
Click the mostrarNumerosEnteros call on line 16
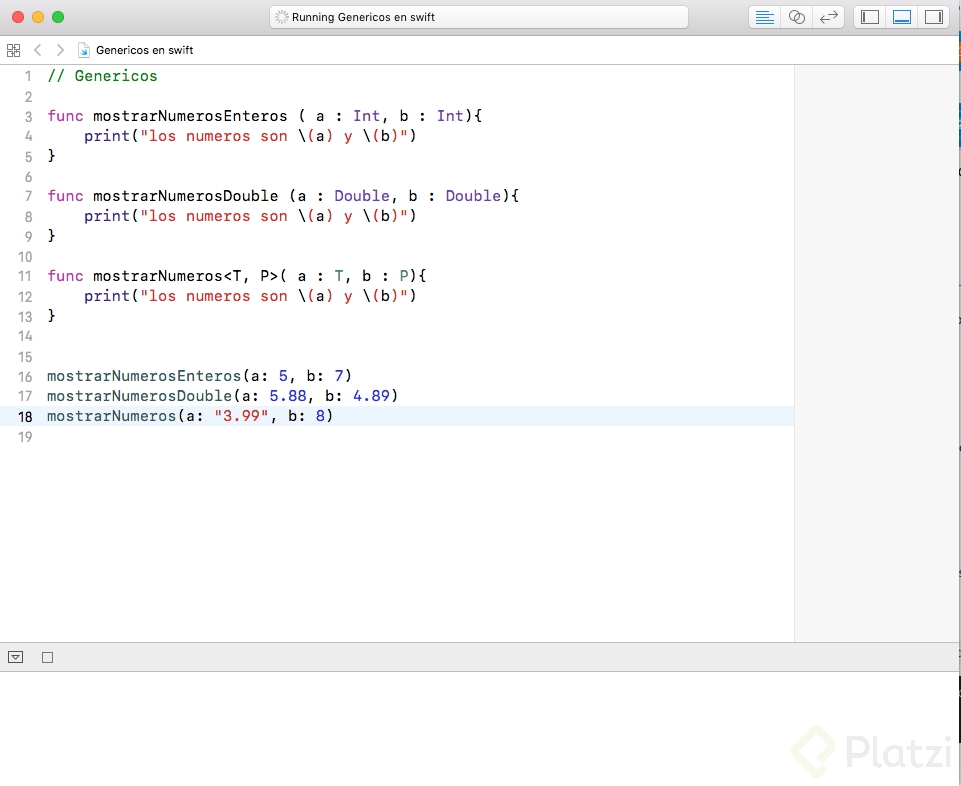199,376
